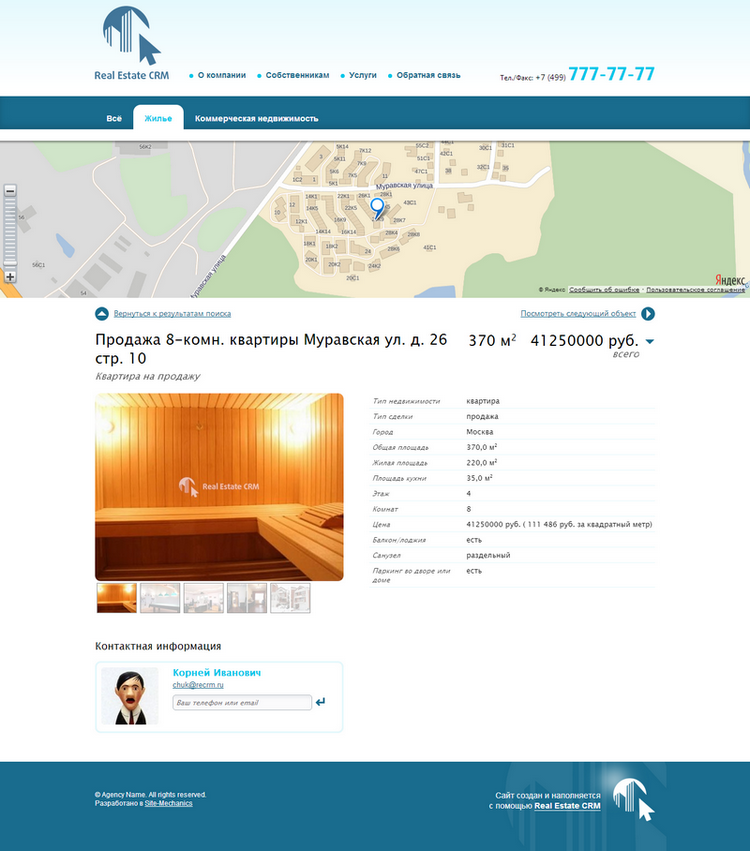
Task: Open Пользовательское соглашение map link
Action: (x=696, y=290)
